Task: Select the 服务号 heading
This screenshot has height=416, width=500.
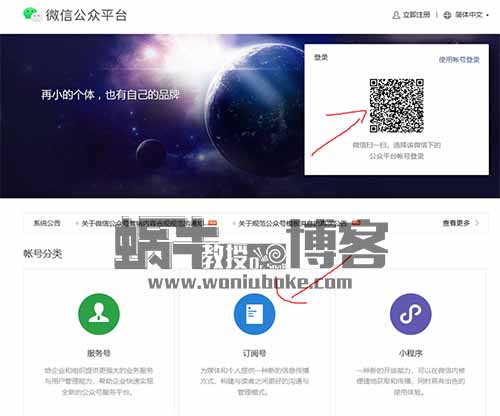Action: pyautogui.click(x=99, y=353)
